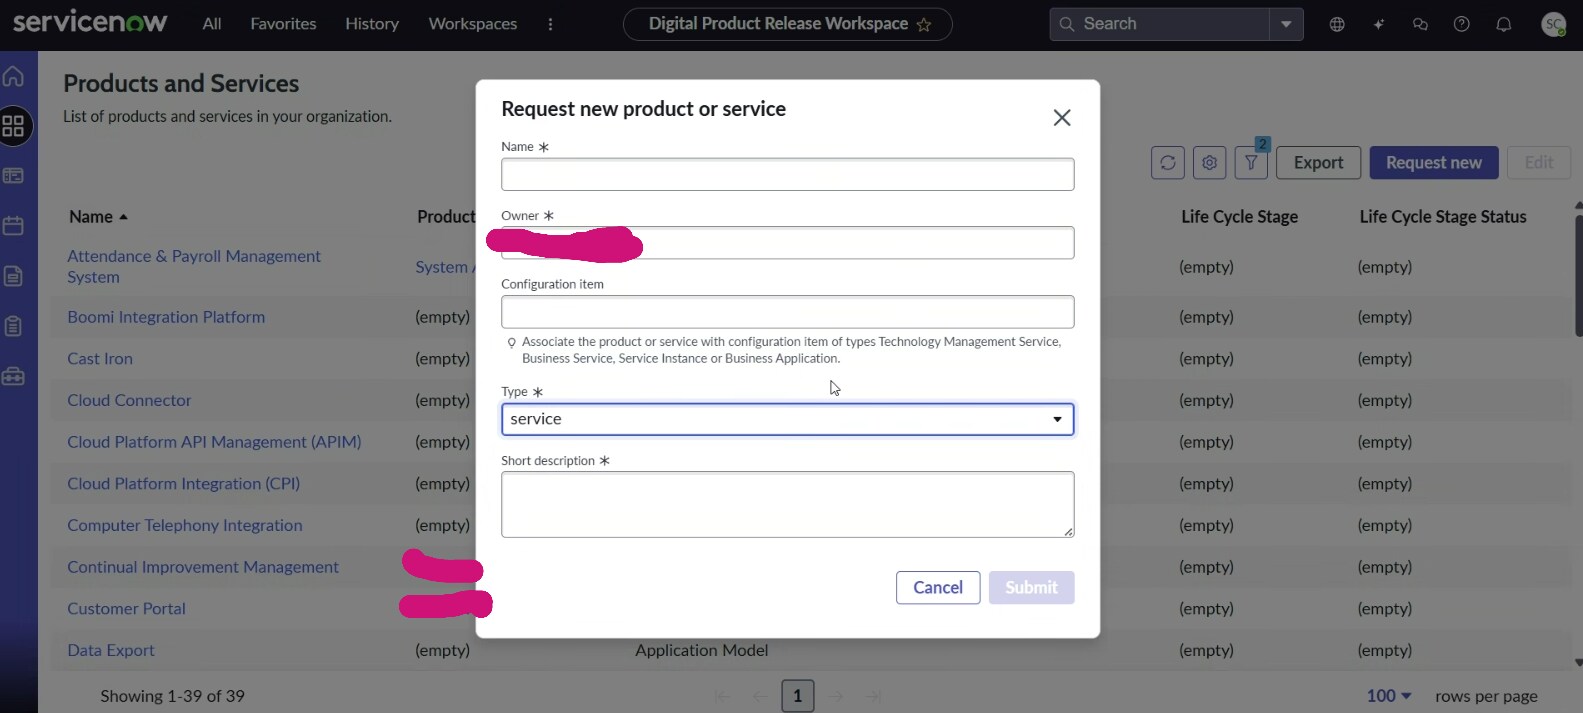Open the three-dot more menu in the header

coord(550,24)
